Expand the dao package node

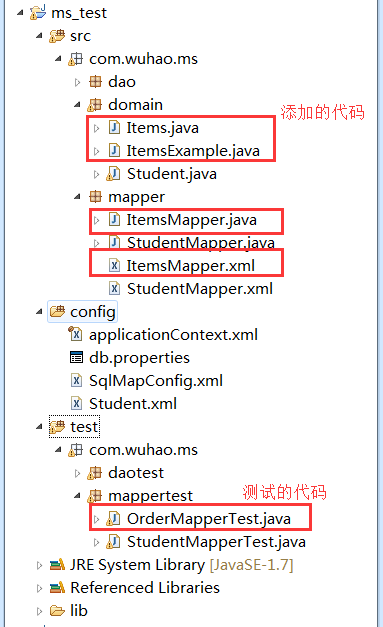point(78,82)
